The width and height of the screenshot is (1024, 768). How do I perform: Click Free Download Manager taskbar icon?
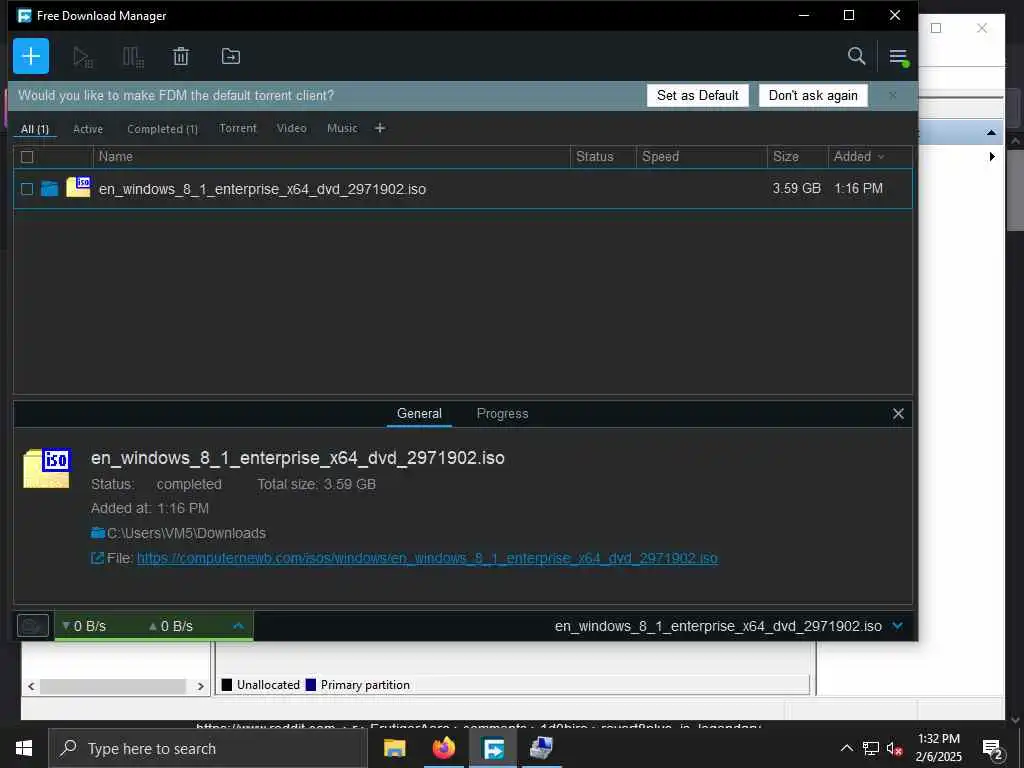(x=493, y=748)
